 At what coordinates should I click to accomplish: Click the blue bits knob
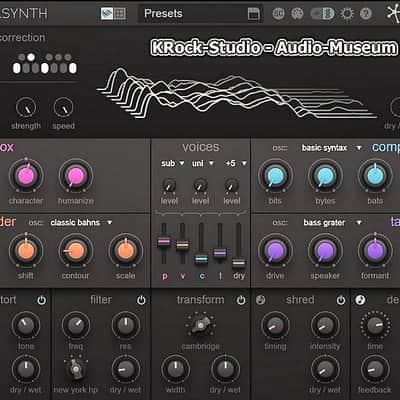click(275, 176)
